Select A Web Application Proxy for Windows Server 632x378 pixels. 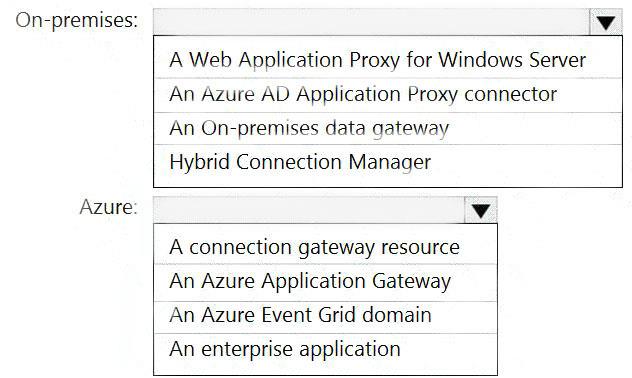[x=388, y=60]
